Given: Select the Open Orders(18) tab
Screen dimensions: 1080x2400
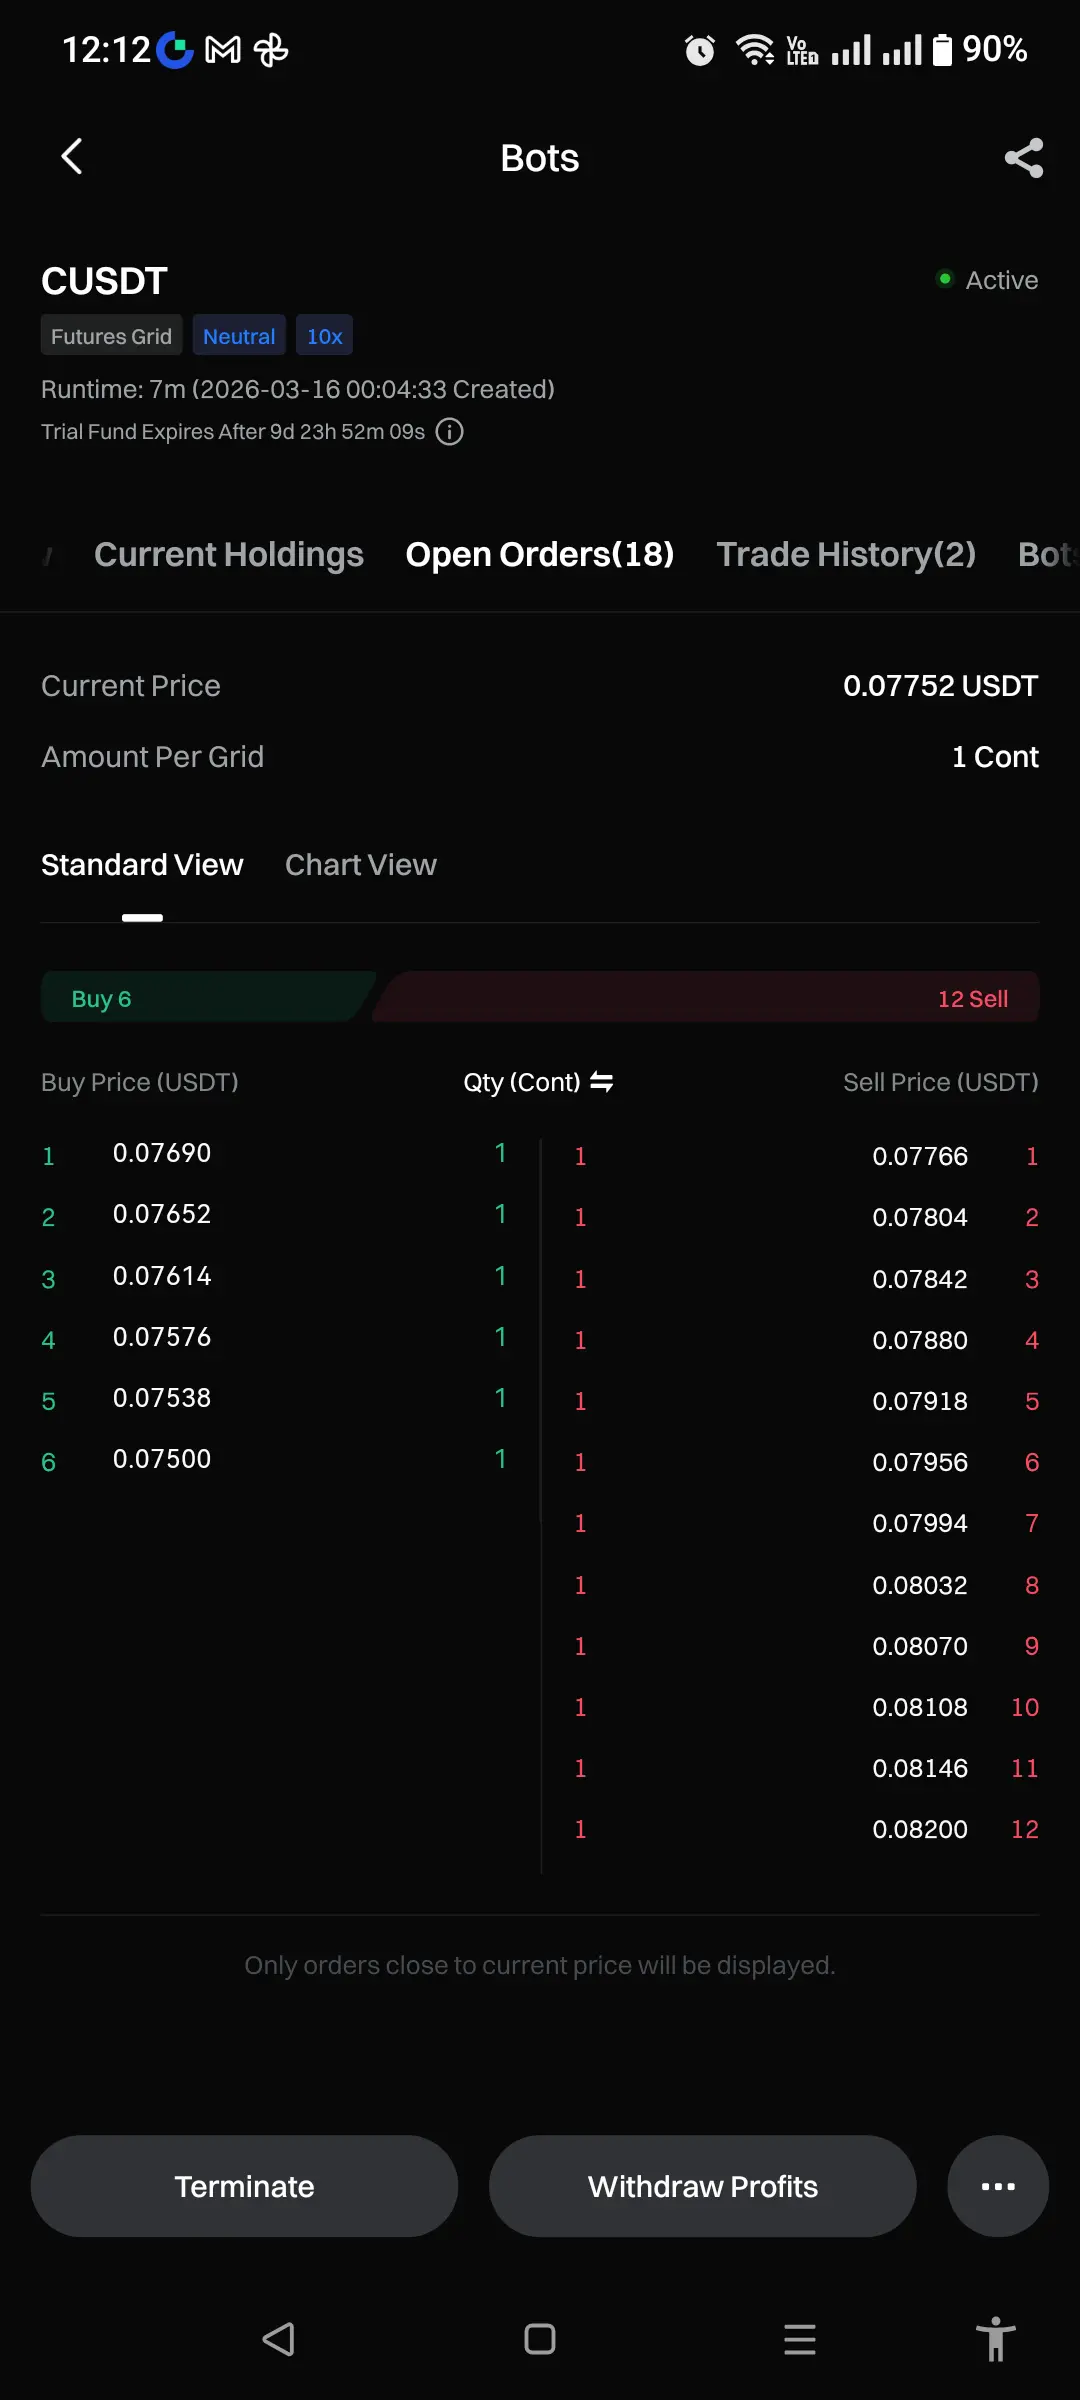Looking at the screenshot, I should pos(540,555).
